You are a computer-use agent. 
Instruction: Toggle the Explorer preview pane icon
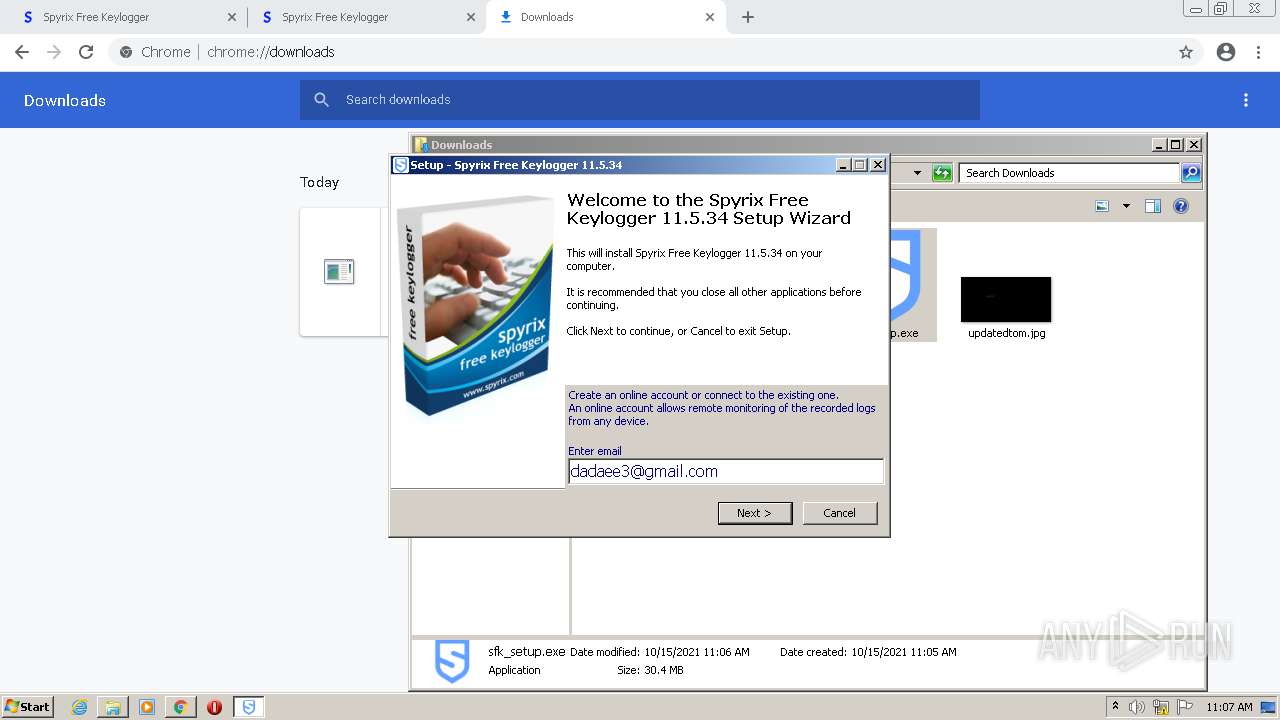(1153, 206)
